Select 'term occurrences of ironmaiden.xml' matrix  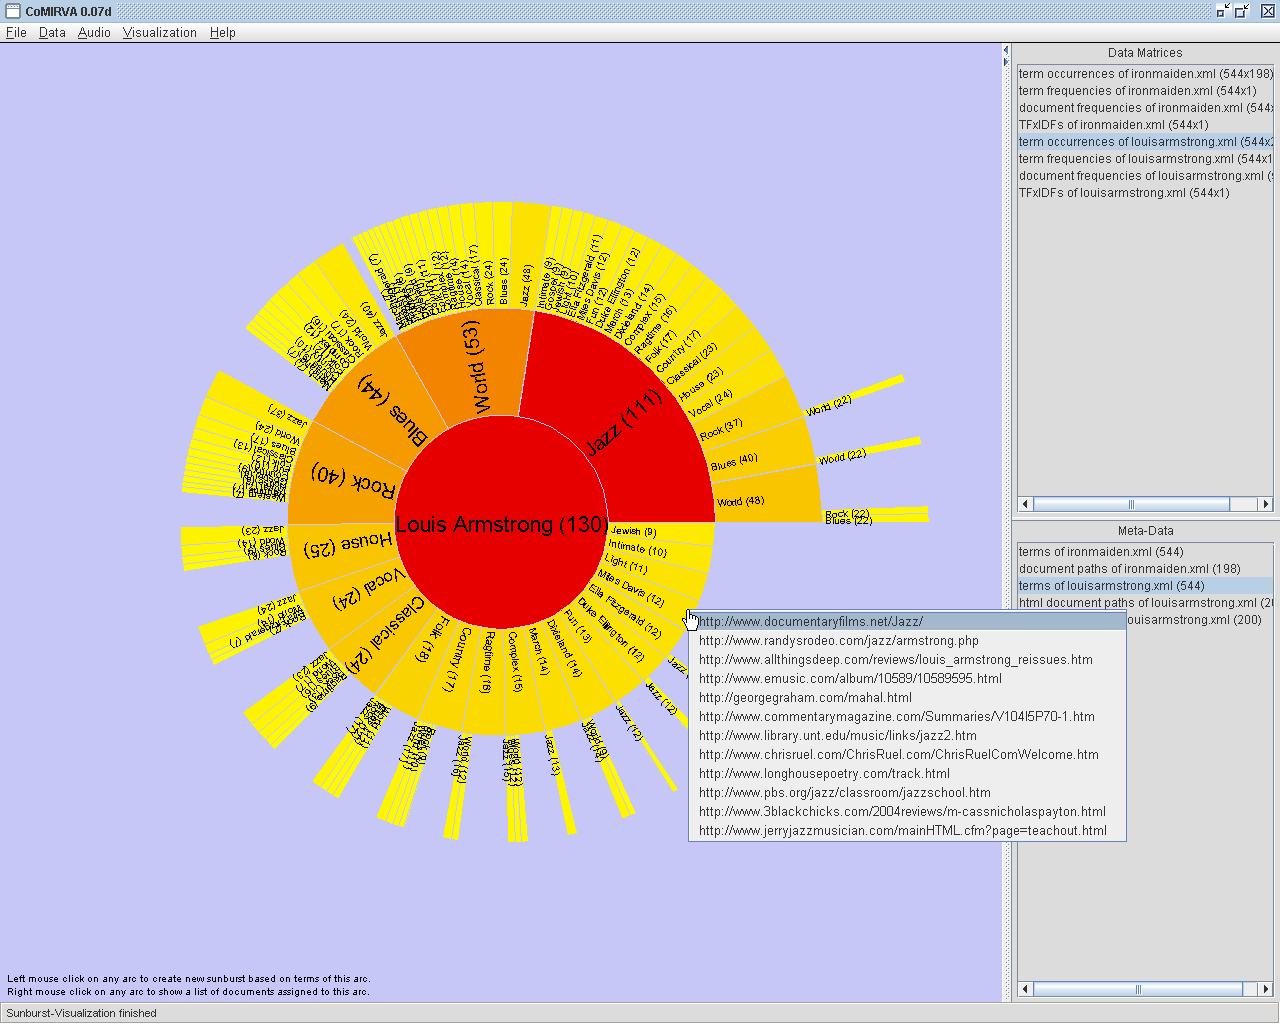[x=1145, y=73]
